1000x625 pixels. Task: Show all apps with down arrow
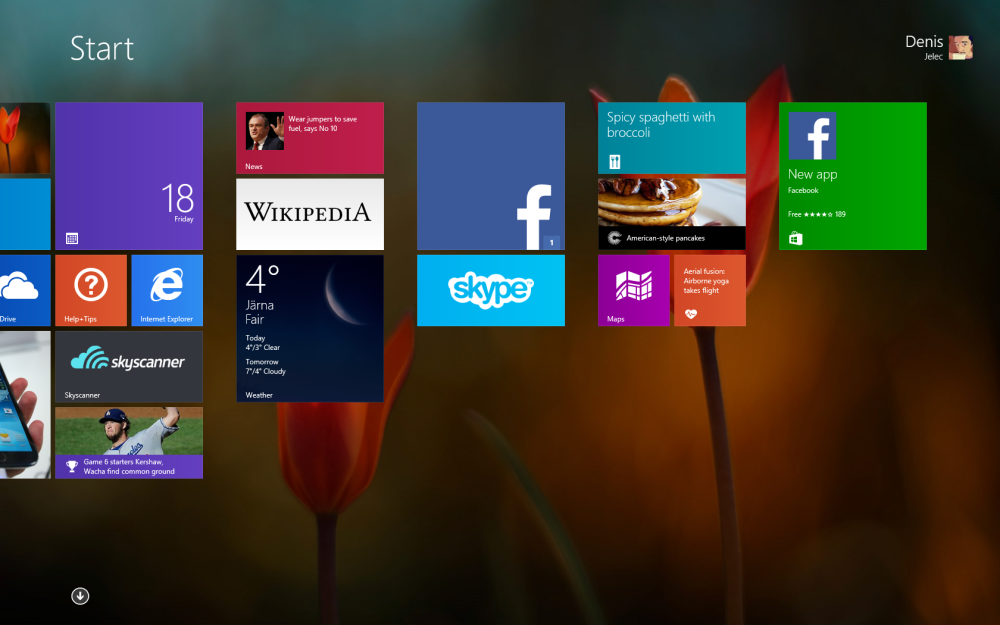(x=80, y=596)
